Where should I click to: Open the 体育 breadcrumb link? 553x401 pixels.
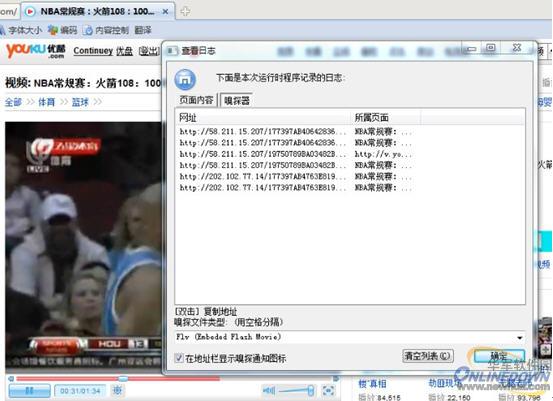click(x=47, y=102)
